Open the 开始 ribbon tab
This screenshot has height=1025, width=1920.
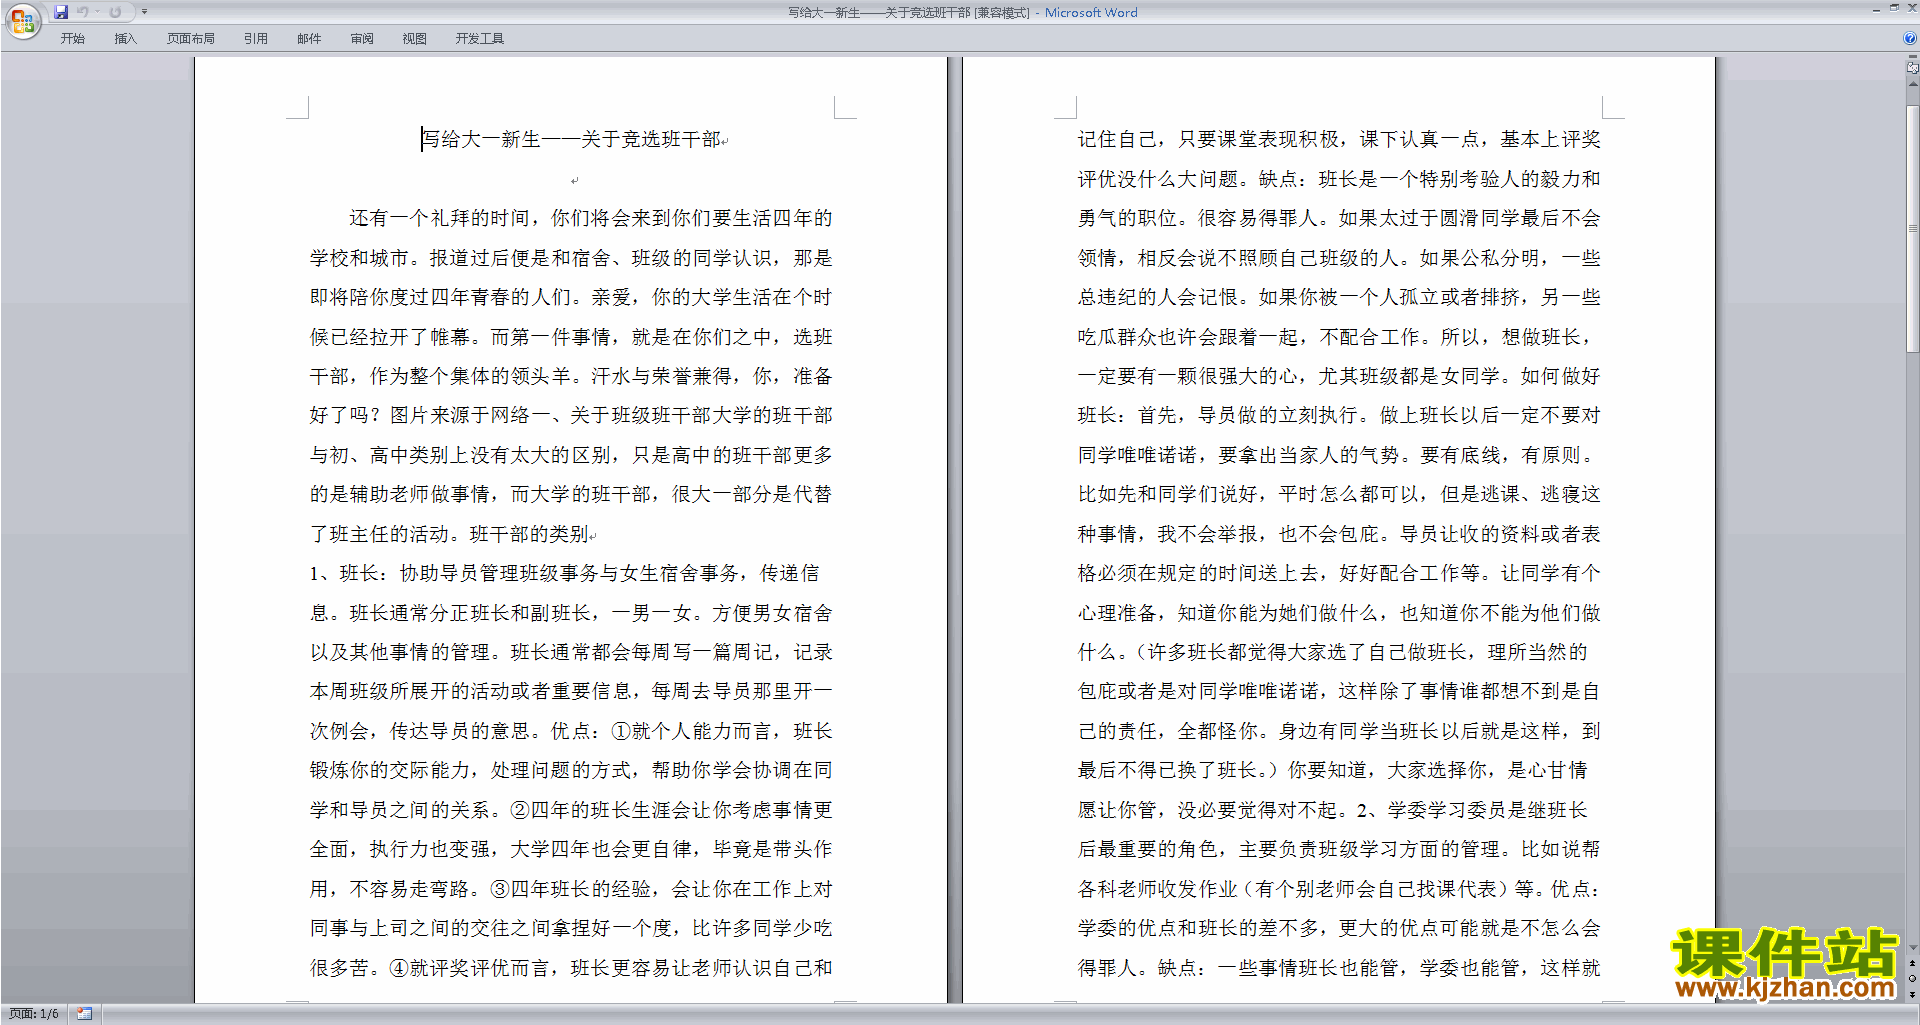tap(72, 39)
